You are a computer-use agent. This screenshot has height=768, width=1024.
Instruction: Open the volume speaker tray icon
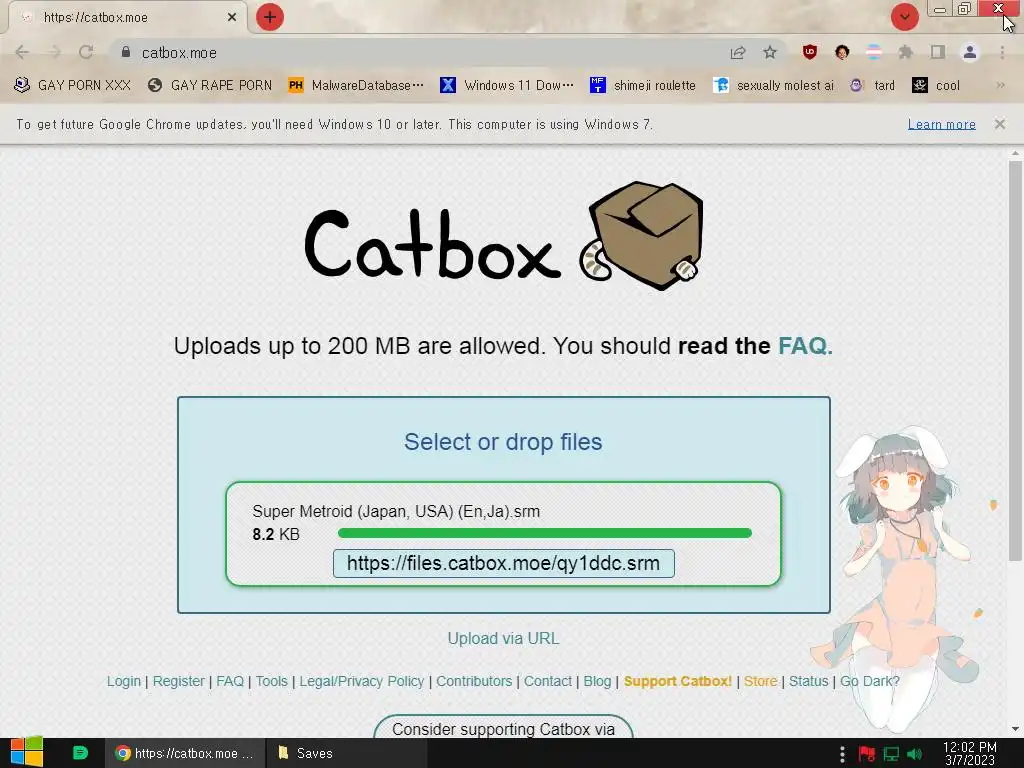(x=914, y=754)
